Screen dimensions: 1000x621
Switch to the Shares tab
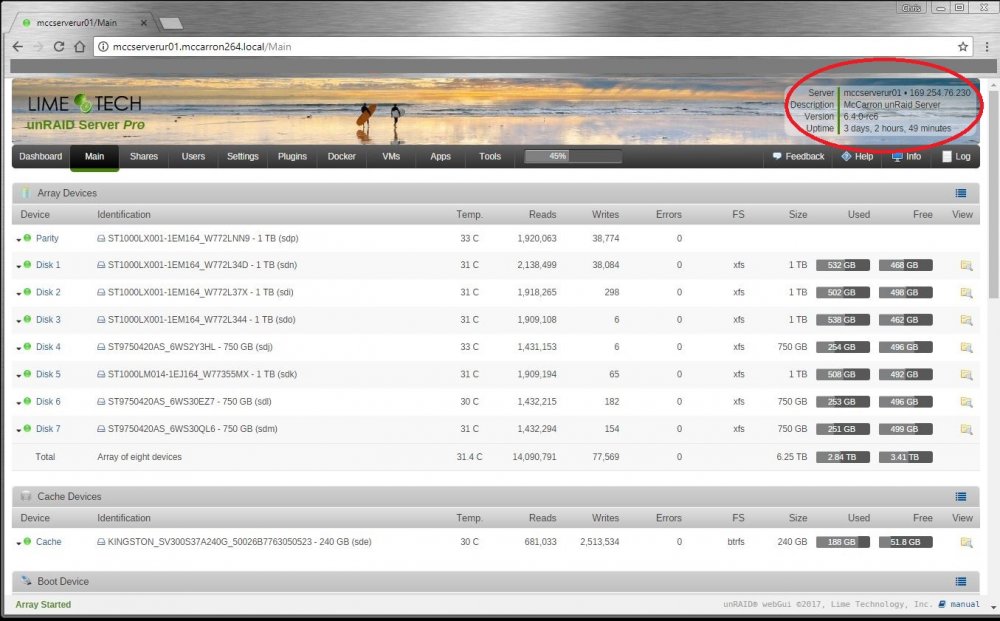(143, 156)
